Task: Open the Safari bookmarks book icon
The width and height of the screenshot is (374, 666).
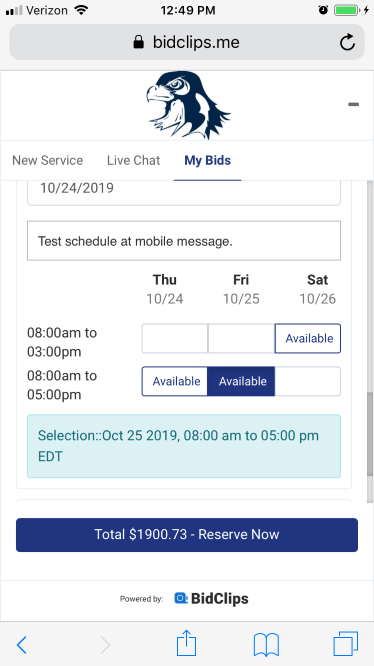Action: (266, 645)
